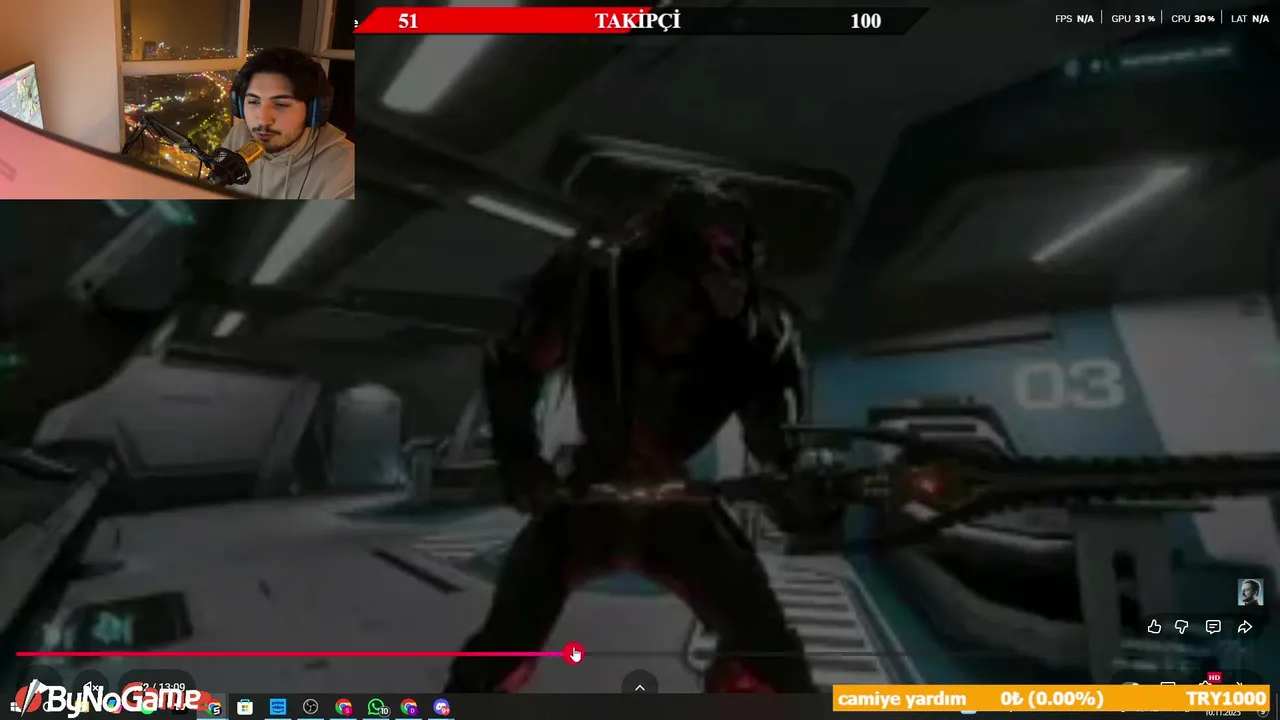Open Prime Video taskbar icon

coord(278,708)
